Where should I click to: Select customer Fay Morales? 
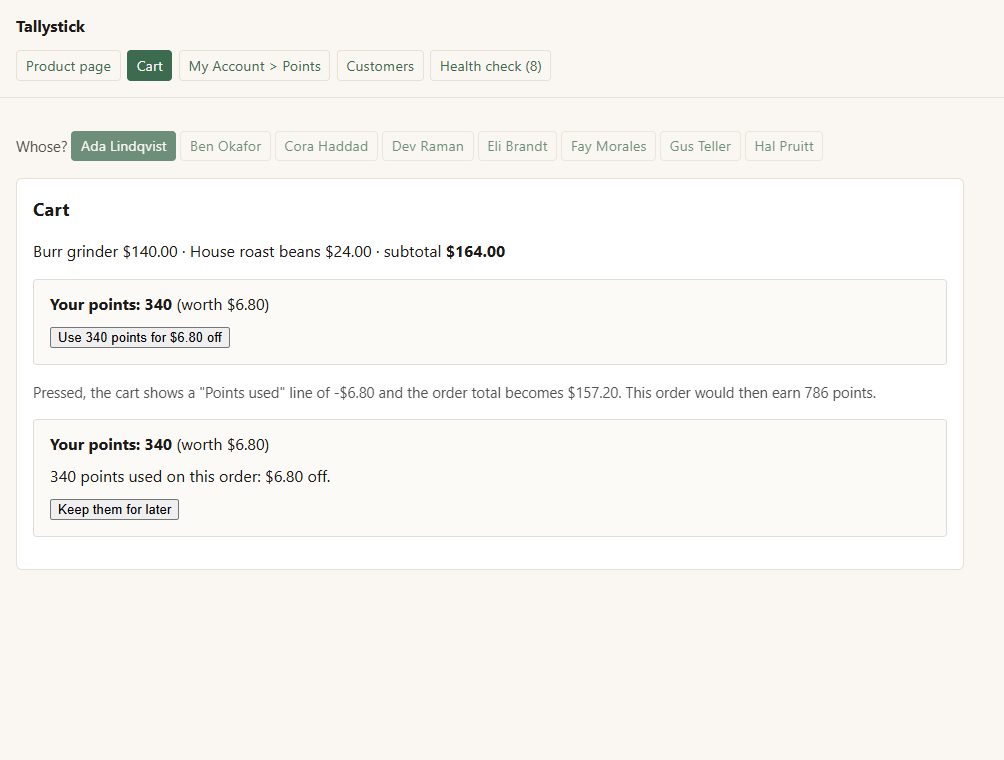[608, 146]
